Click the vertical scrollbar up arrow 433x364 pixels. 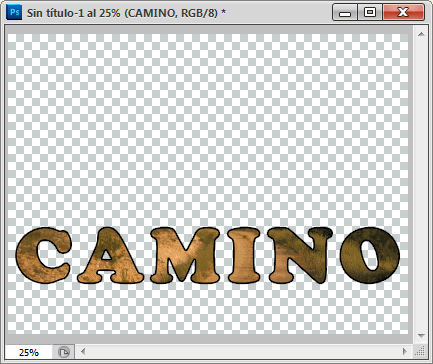click(x=421, y=34)
